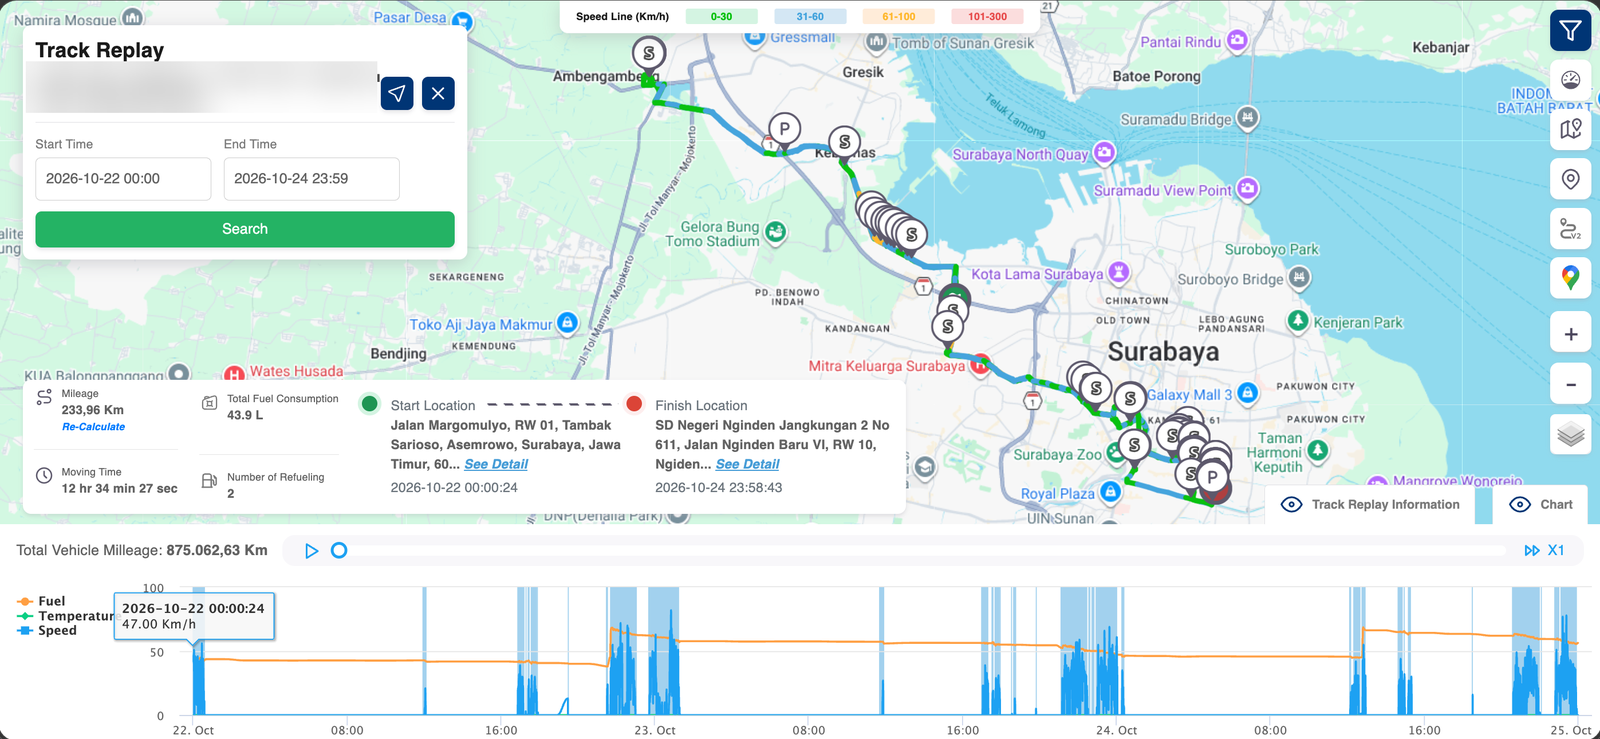
Task: Click the Moving Time value
Action: 119,489
